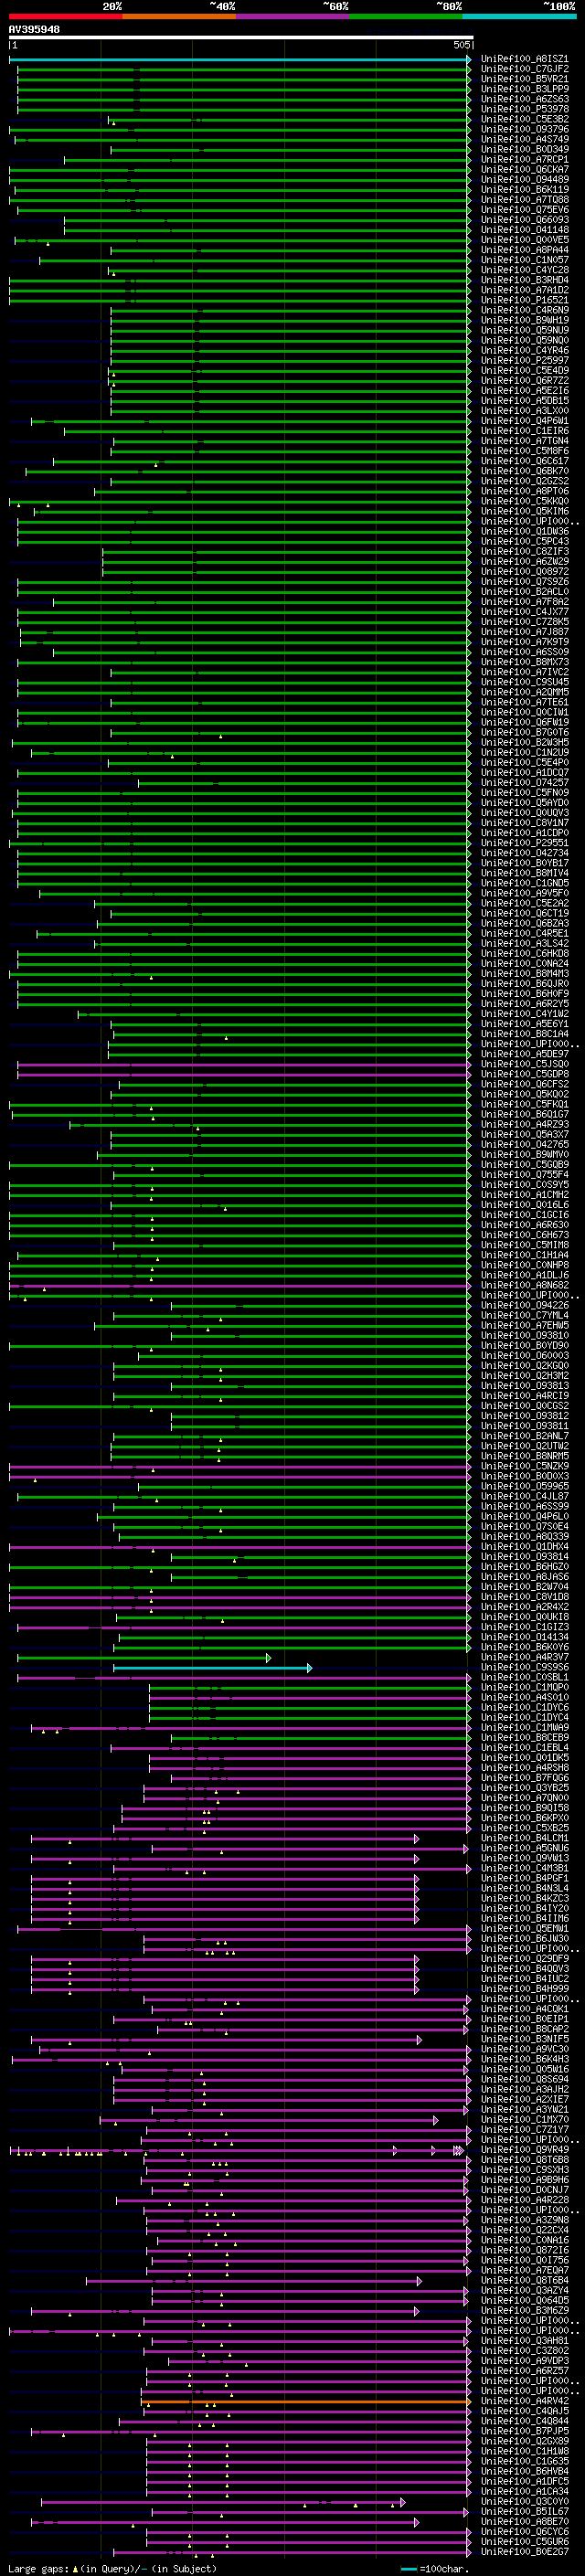The width and height of the screenshot is (585, 2576).
Task: Click the purple ~60% legend segment
Action: point(292,16)
